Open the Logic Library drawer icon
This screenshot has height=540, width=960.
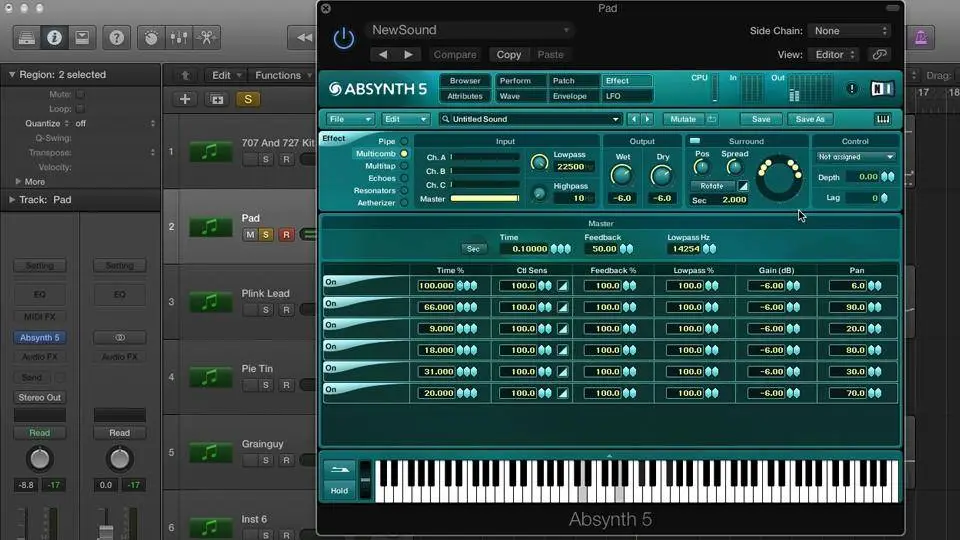click(27, 38)
